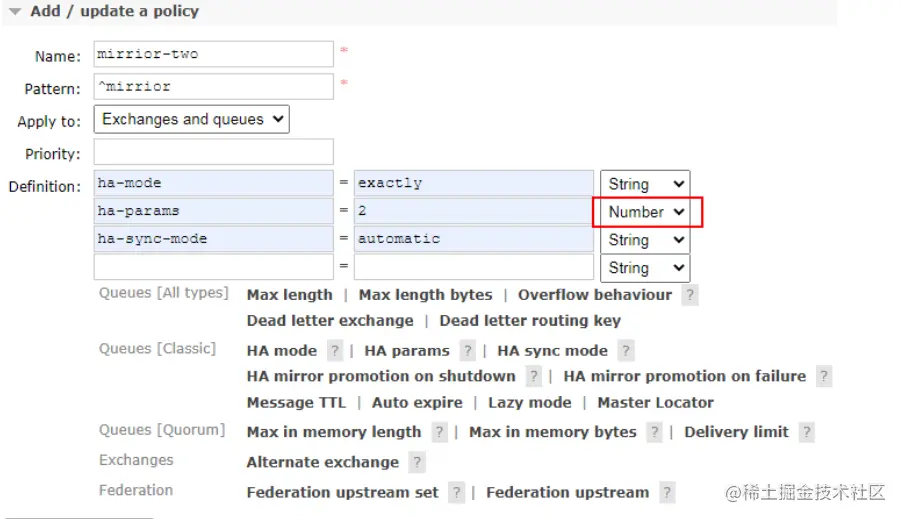Add the Federation upstream policy key
The width and height of the screenshot is (902, 519).
567,493
